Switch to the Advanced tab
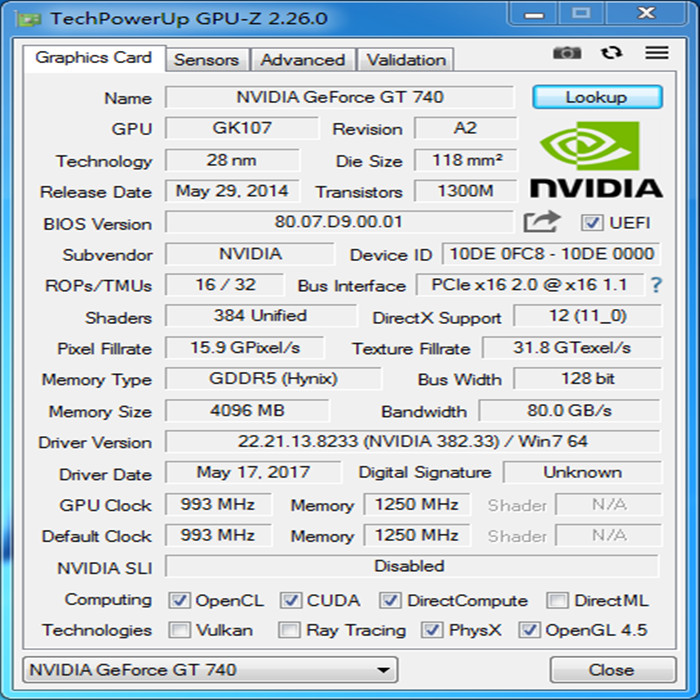The height and width of the screenshot is (700, 700). (x=303, y=60)
